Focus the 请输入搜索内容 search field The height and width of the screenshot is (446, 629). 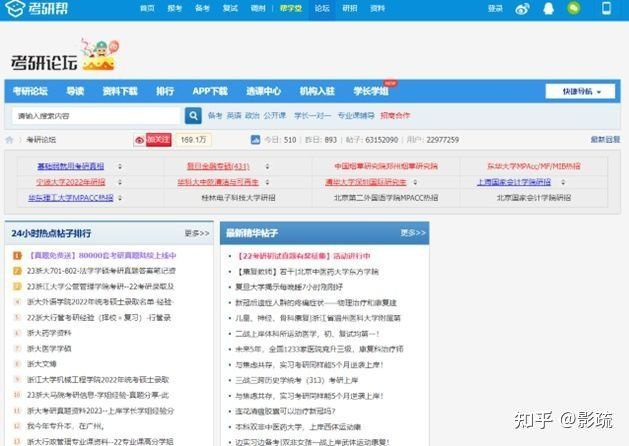click(x=96, y=116)
